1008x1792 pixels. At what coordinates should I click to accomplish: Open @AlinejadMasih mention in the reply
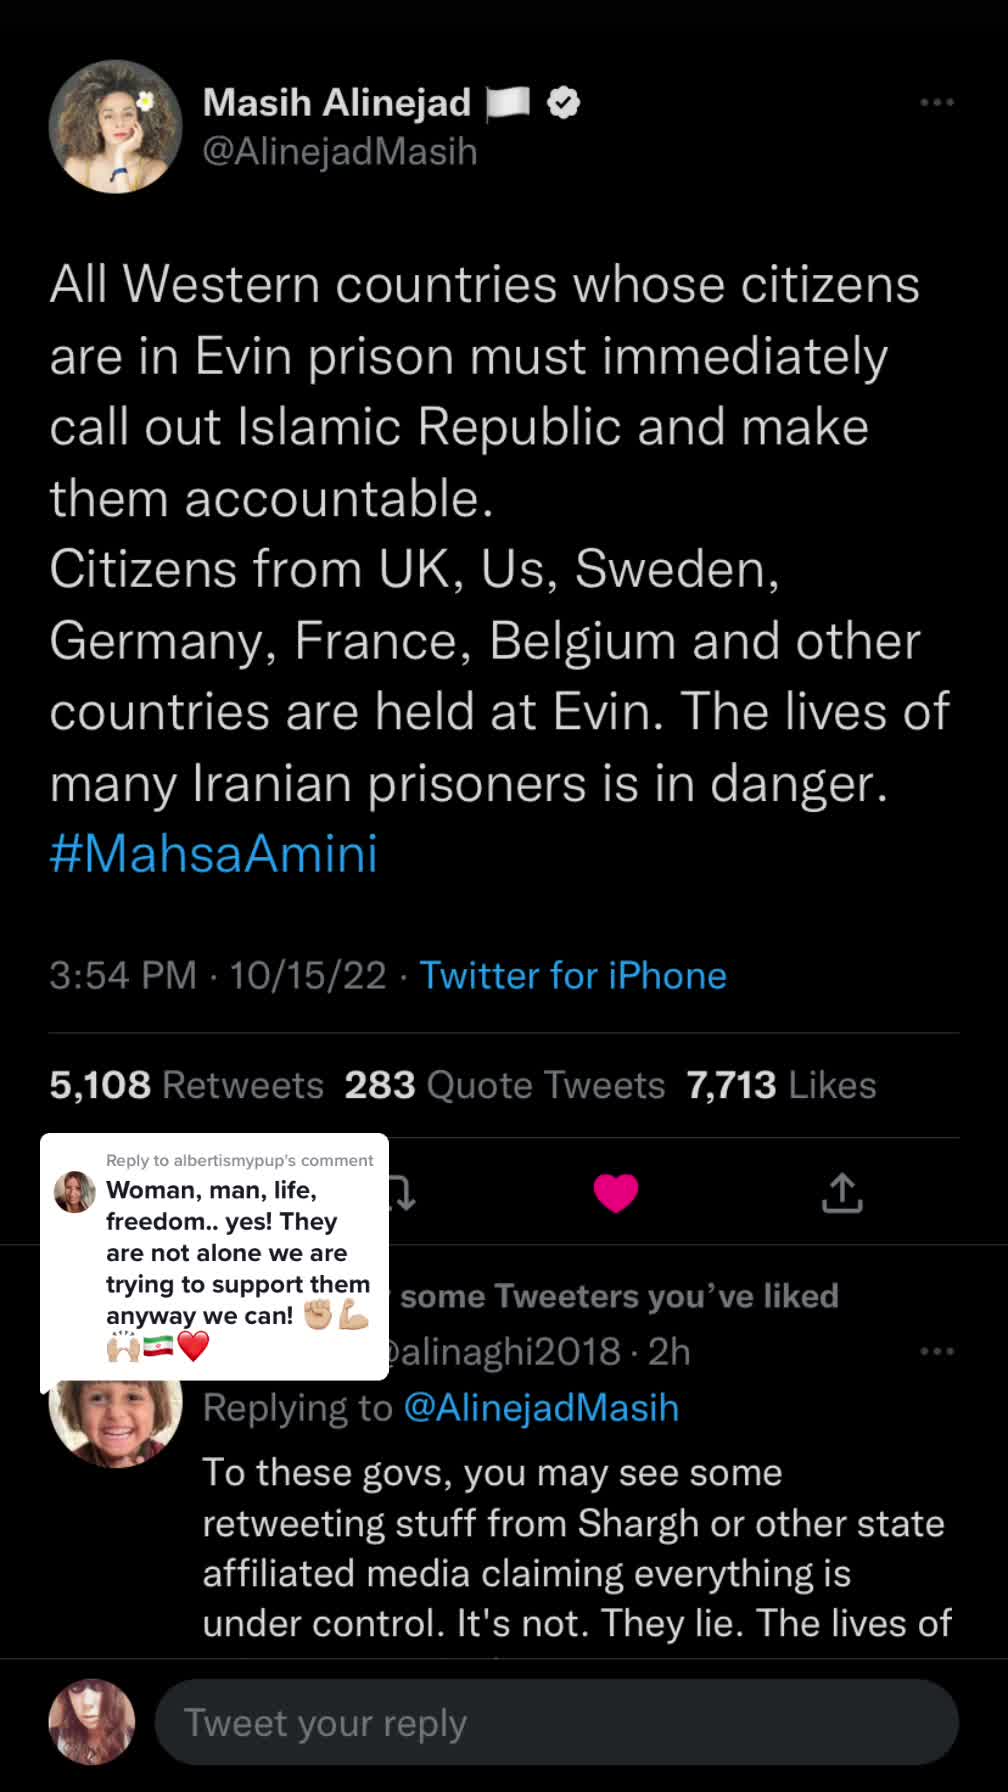click(541, 1407)
